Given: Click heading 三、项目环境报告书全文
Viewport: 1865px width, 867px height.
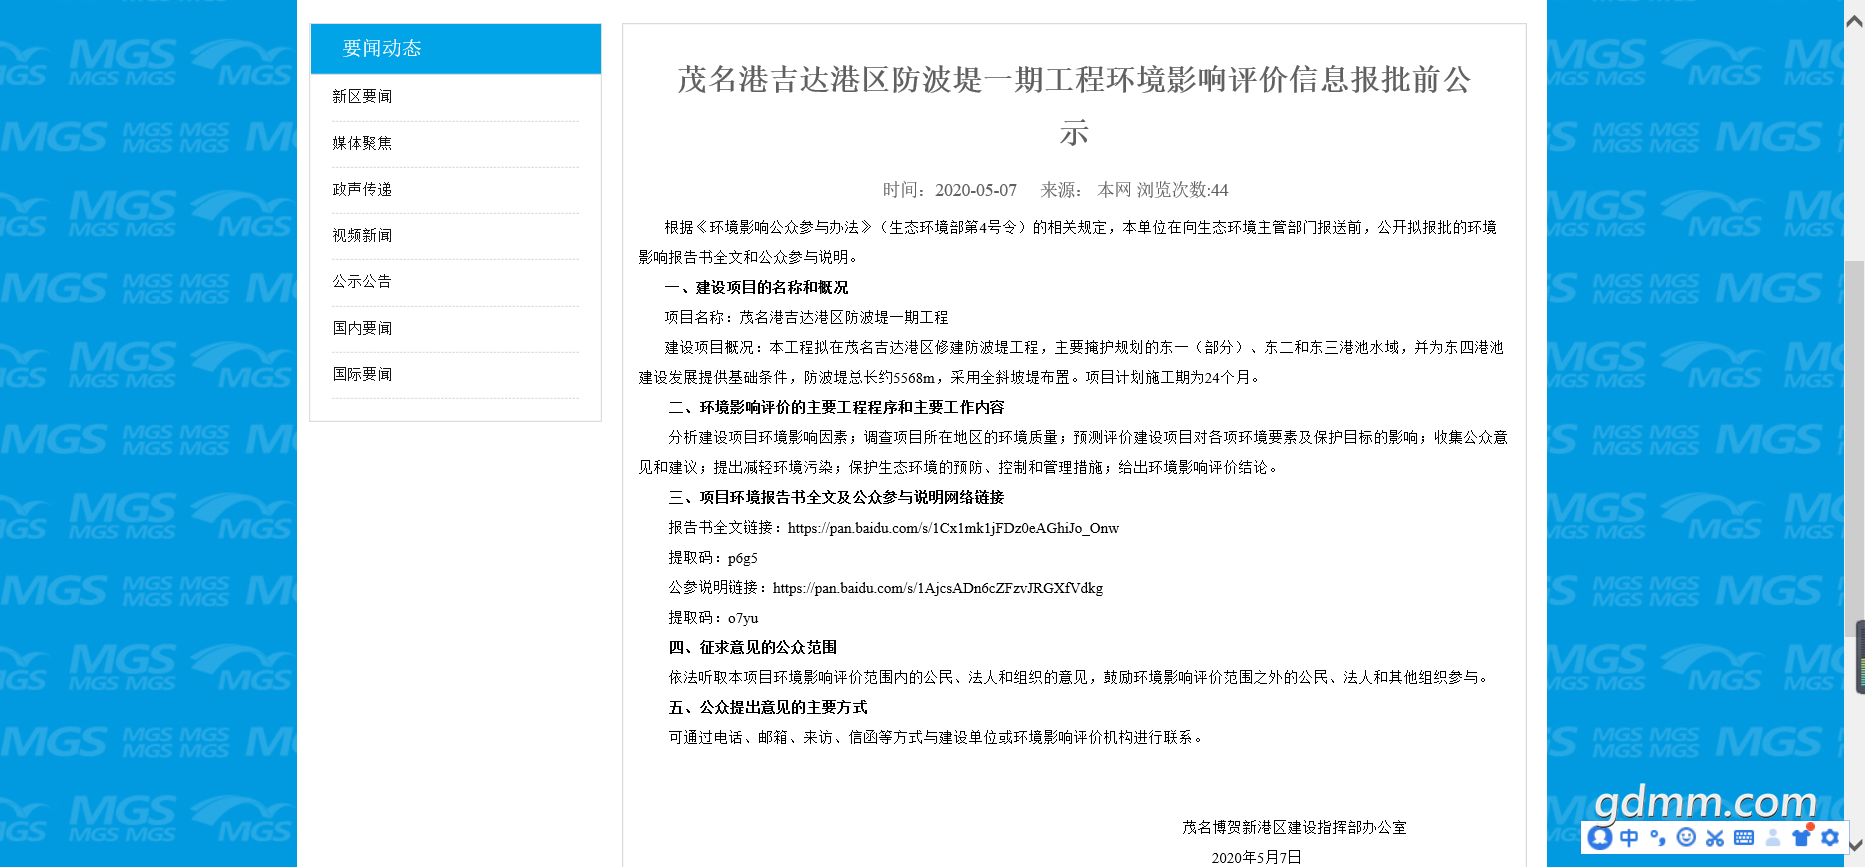Looking at the screenshot, I should (x=836, y=497).
